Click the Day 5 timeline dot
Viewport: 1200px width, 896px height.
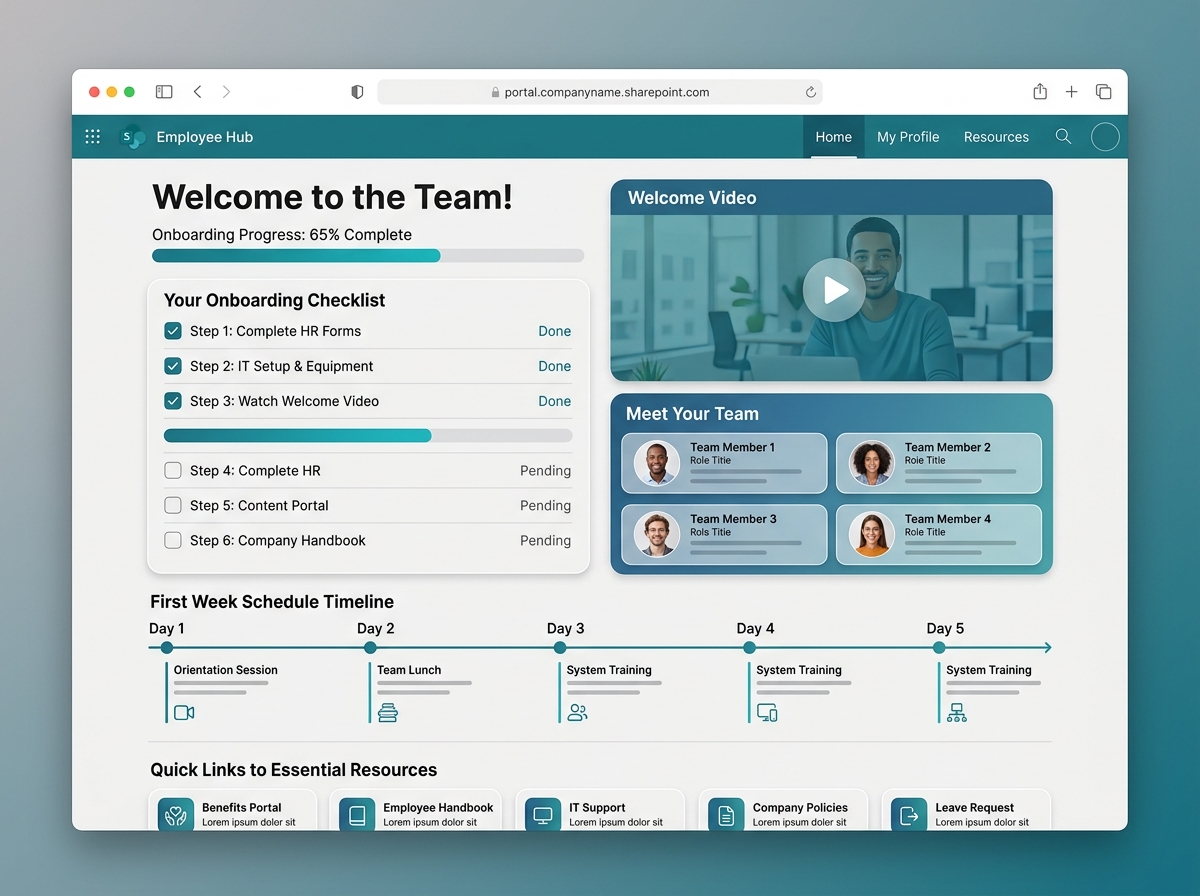pos(939,648)
